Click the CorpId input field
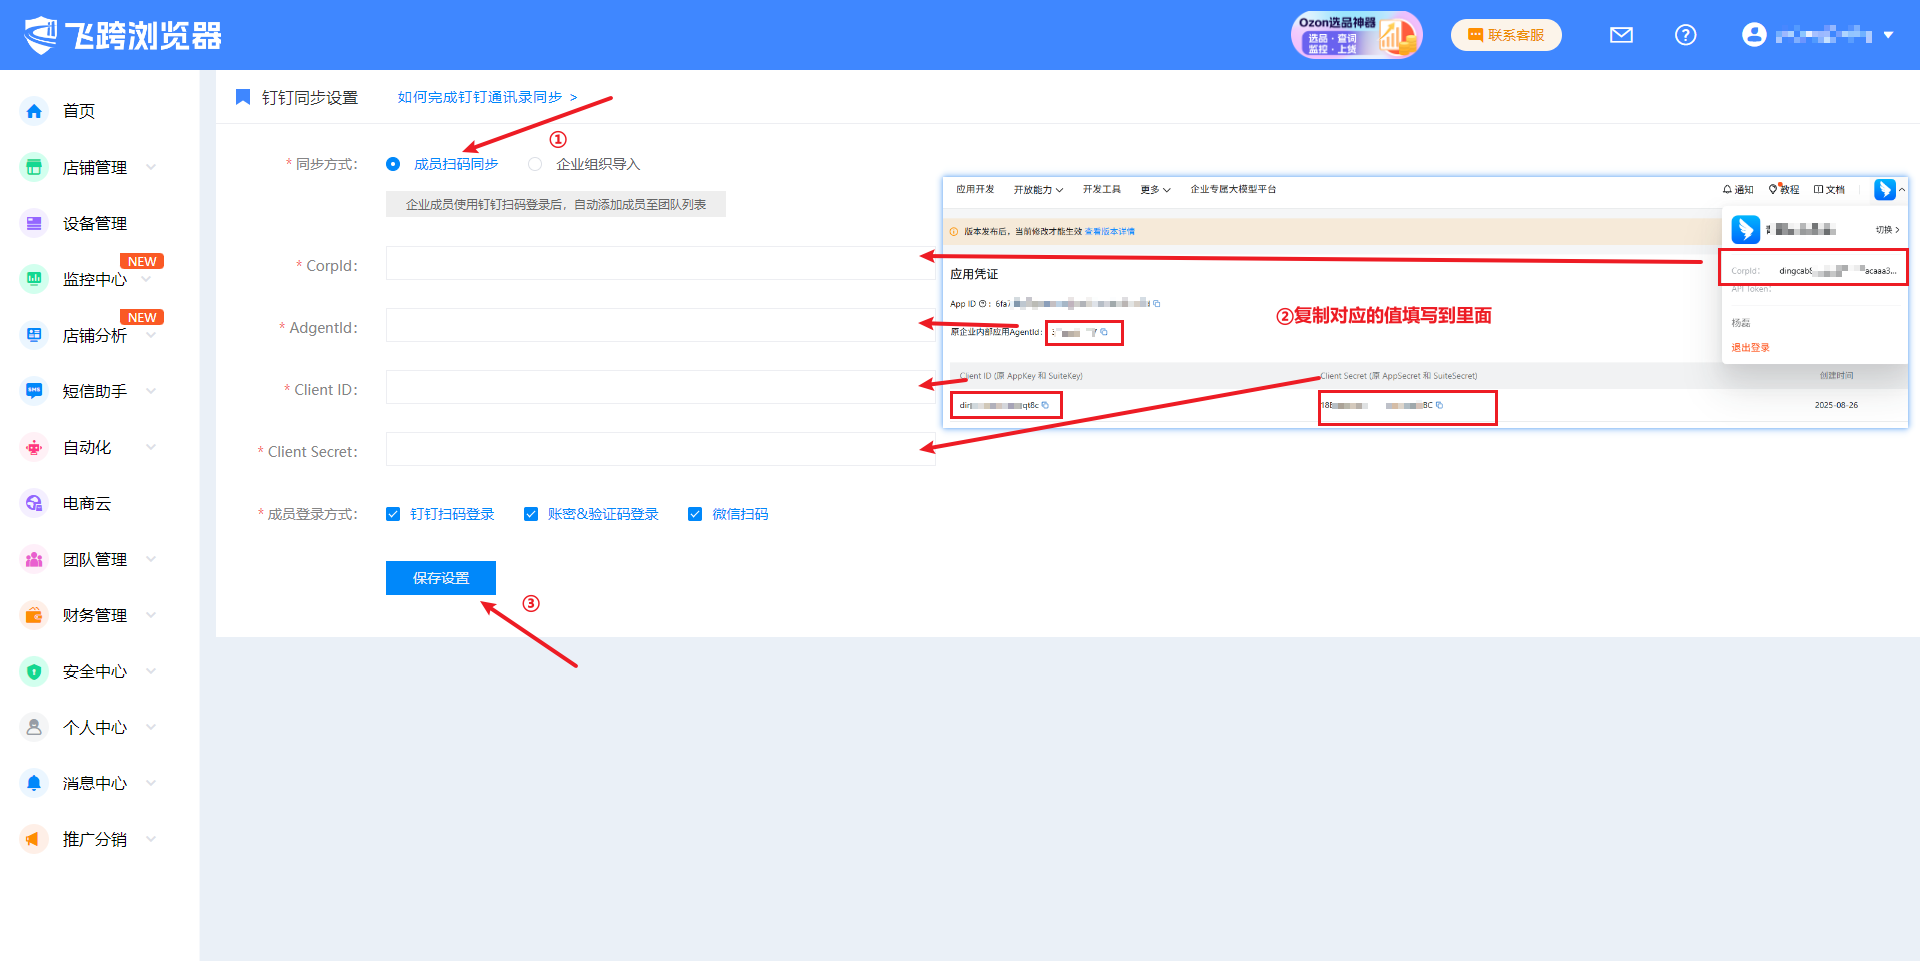Image resolution: width=1920 pixels, height=961 pixels. point(660,264)
